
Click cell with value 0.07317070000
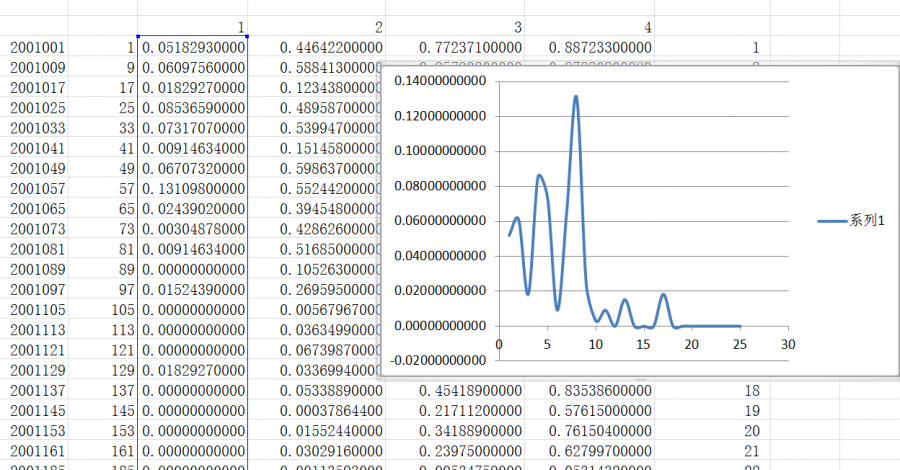(193, 128)
